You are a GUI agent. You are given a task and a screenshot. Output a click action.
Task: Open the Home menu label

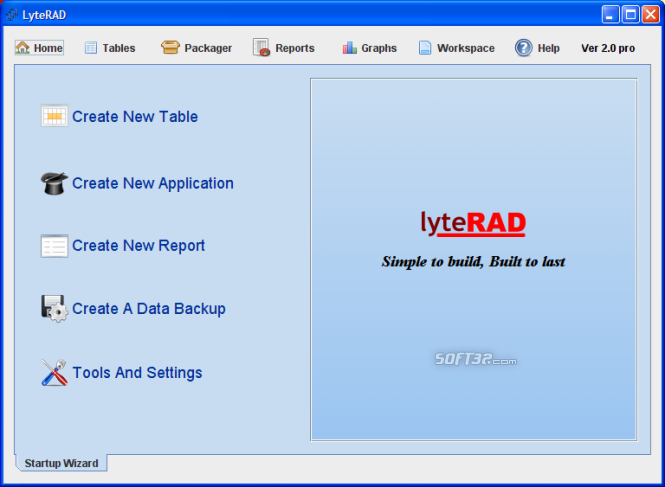[48, 48]
